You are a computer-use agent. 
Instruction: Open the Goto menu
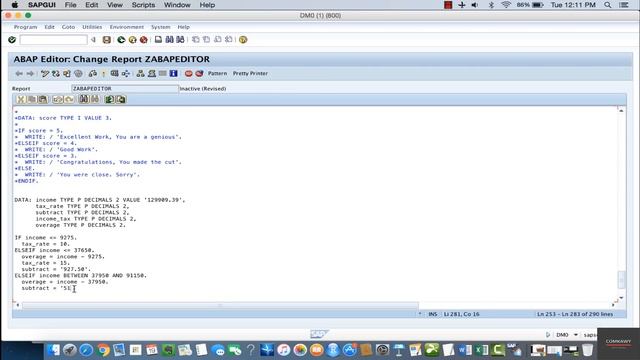coord(68,27)
